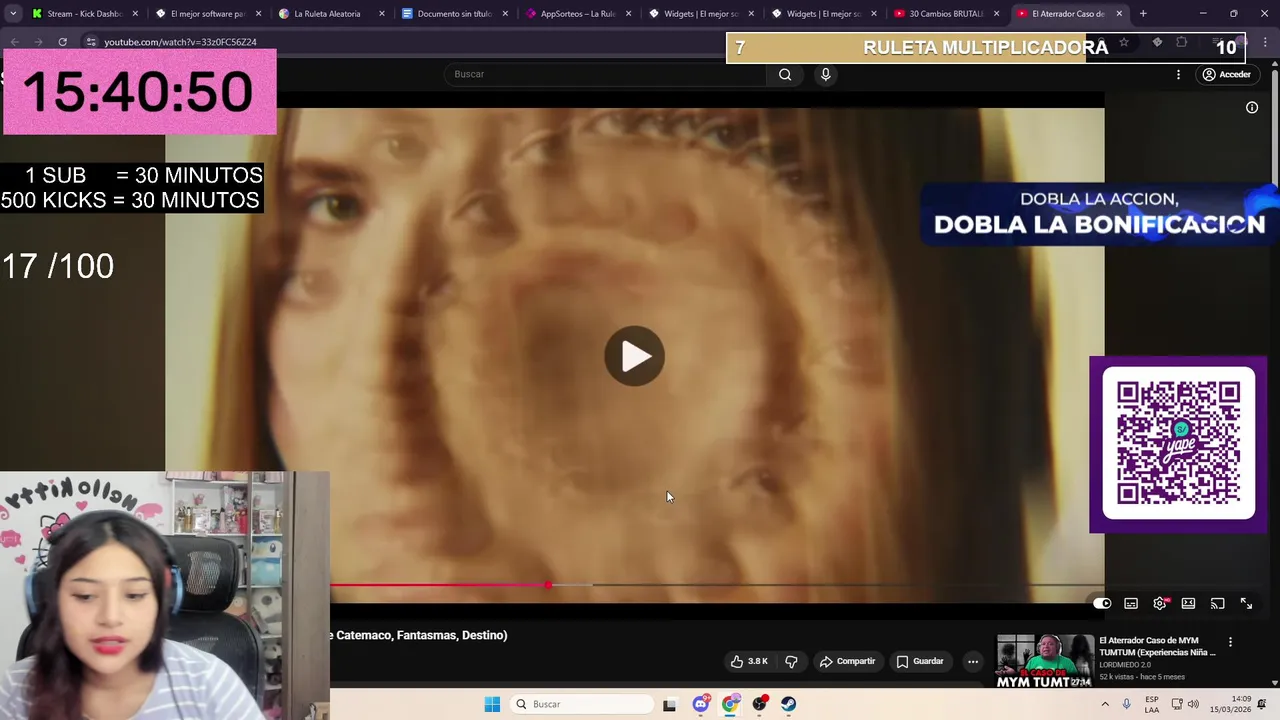1280x720 pixels.
Task: Switch to the La Ruleta Aleatoria tab
Action: coord(327,14)
